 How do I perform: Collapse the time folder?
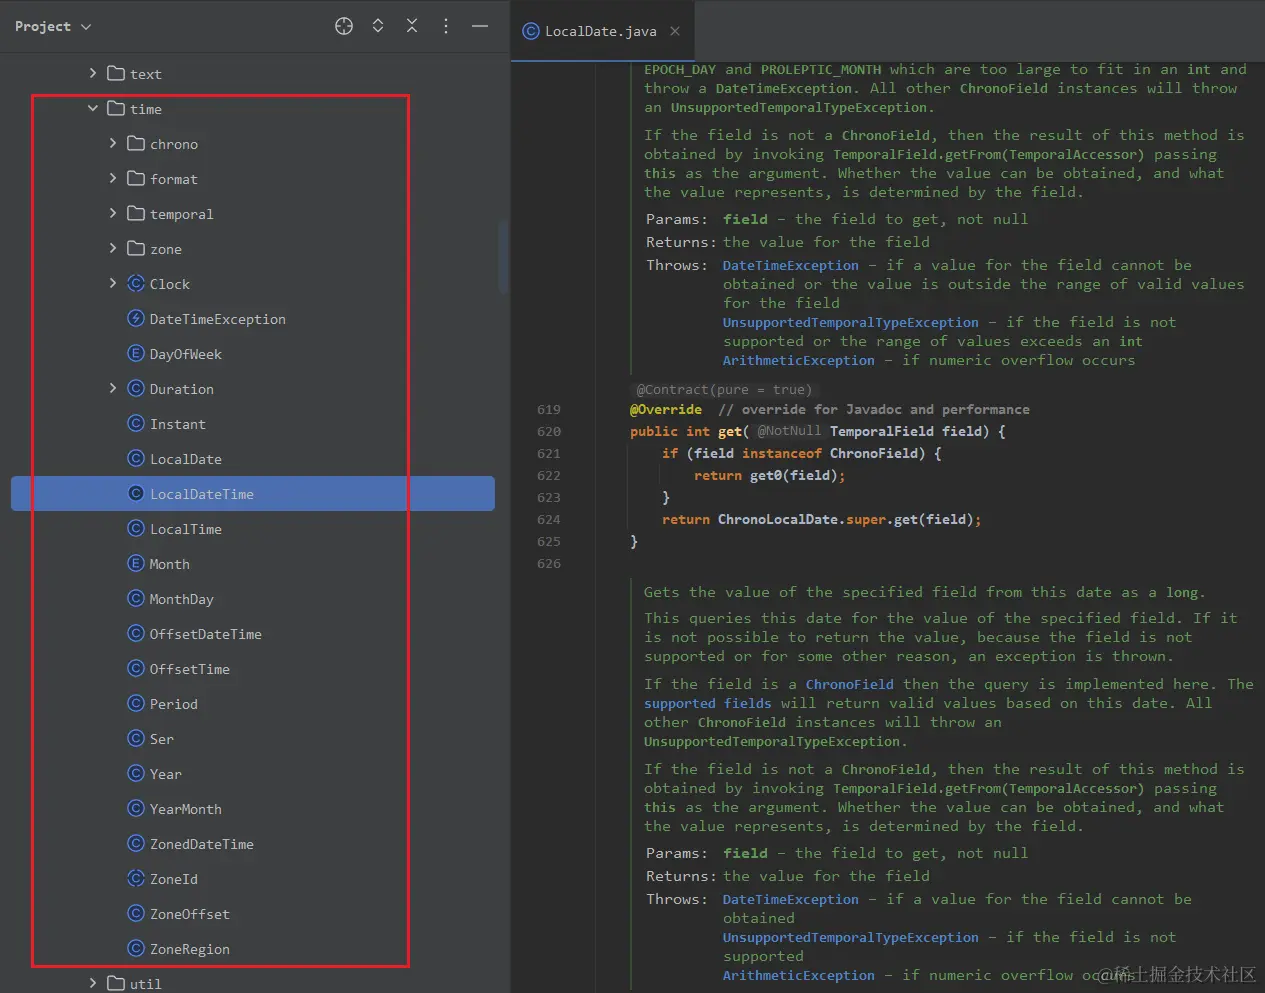click(x=92, y=108)
